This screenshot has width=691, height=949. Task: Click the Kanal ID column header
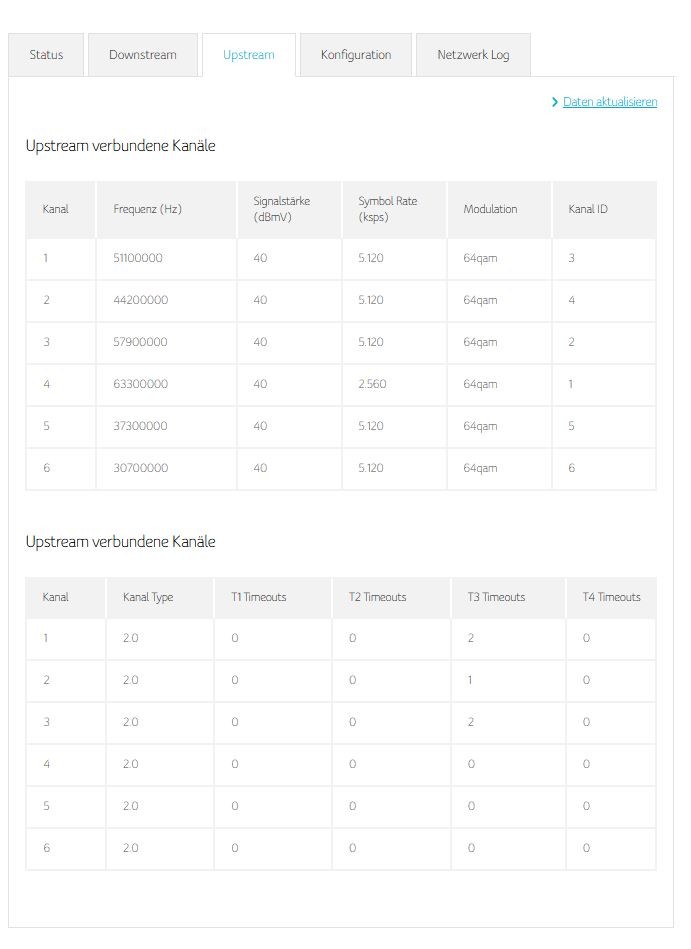[588, 209]
